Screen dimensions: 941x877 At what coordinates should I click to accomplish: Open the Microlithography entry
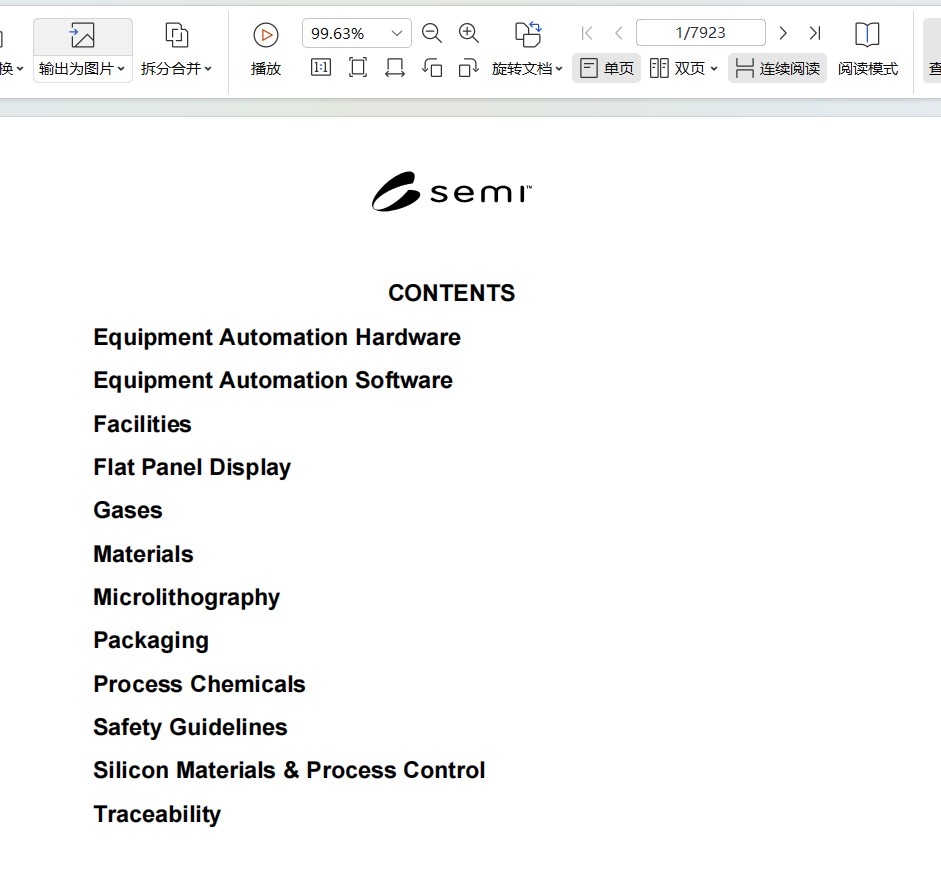coord(187,598)
